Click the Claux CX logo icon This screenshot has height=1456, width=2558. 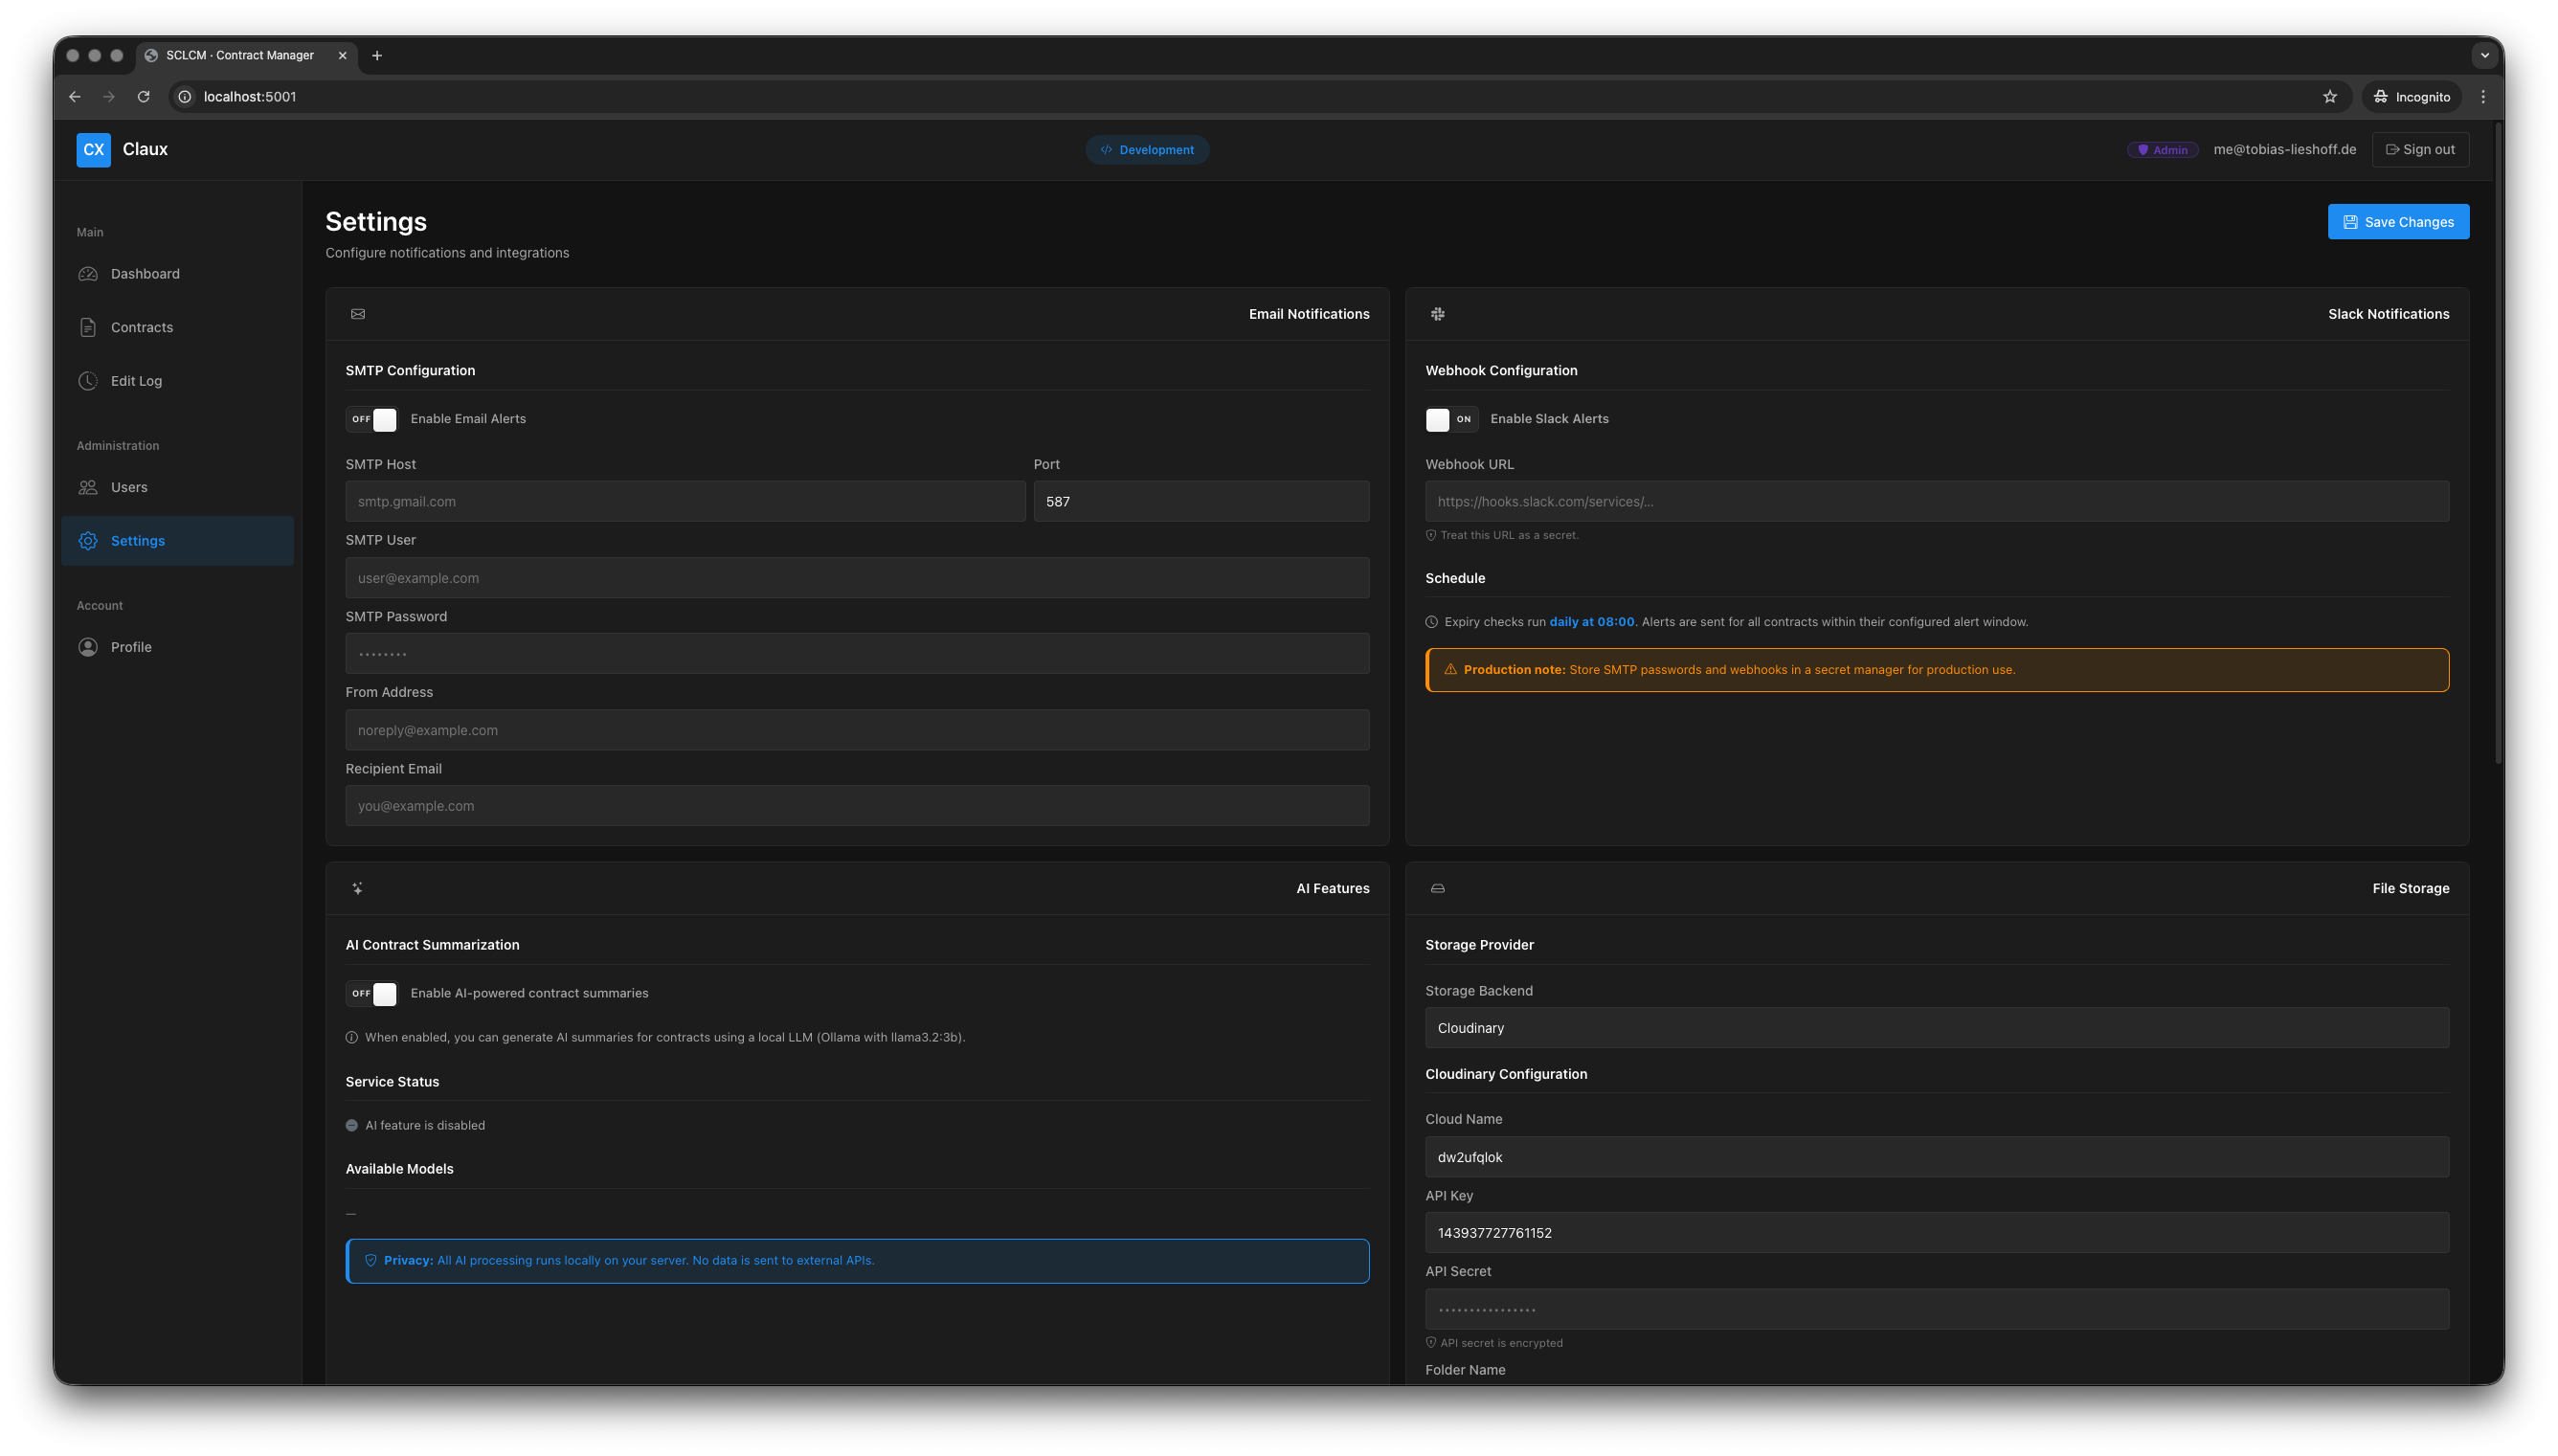[x=93, y=150]
